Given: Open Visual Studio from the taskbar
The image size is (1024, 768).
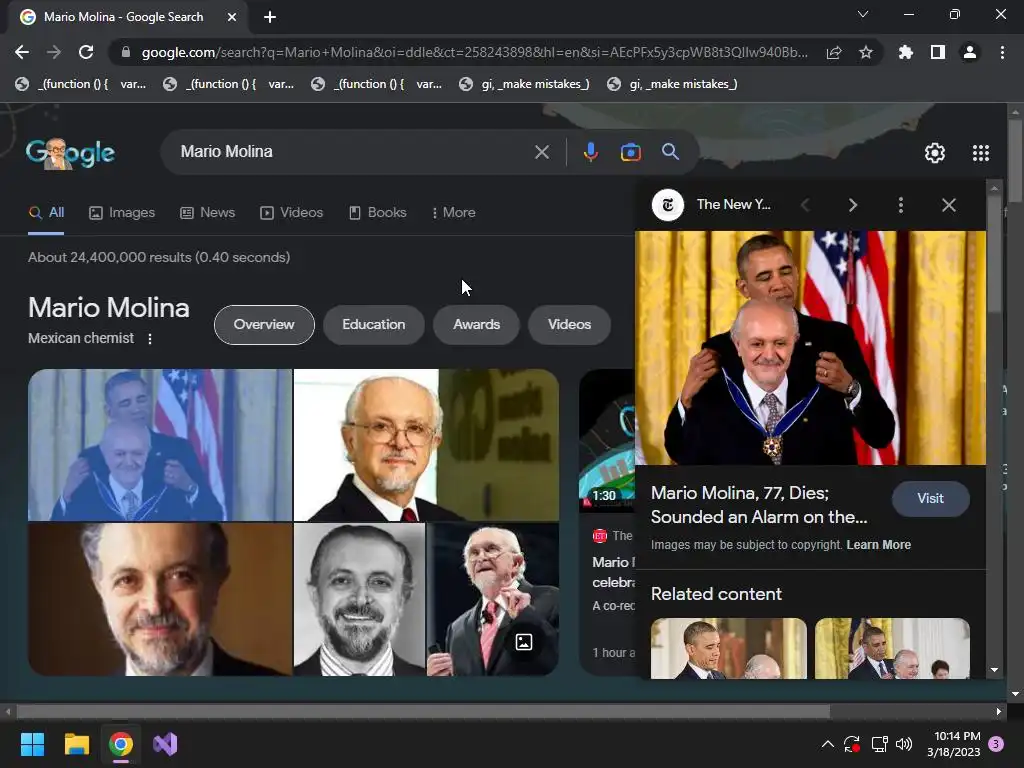Looking at the screenshot, I should click(x=165, y=744).
